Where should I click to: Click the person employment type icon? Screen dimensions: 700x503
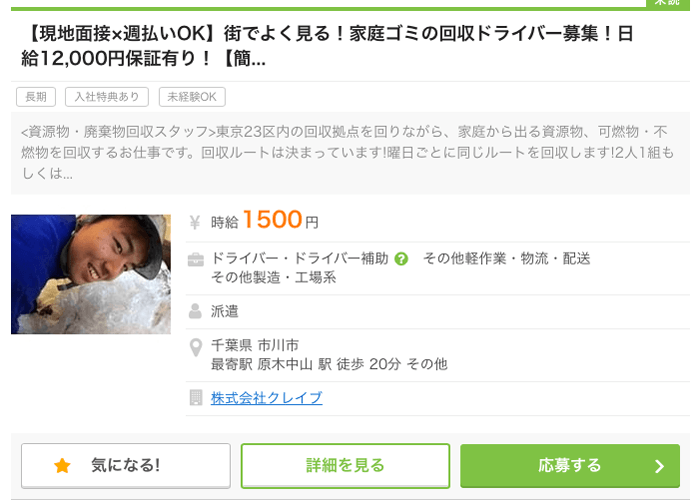[x=195, y=311]
